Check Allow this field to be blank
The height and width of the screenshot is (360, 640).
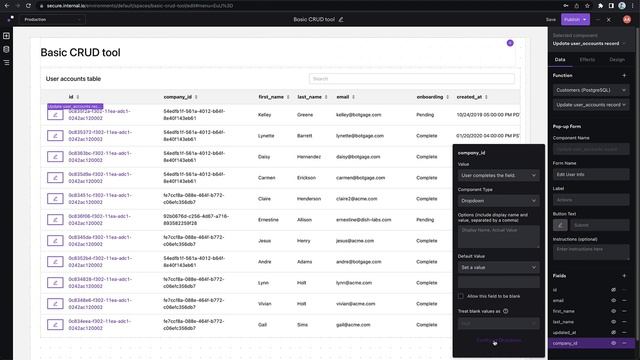coord(461,296)
